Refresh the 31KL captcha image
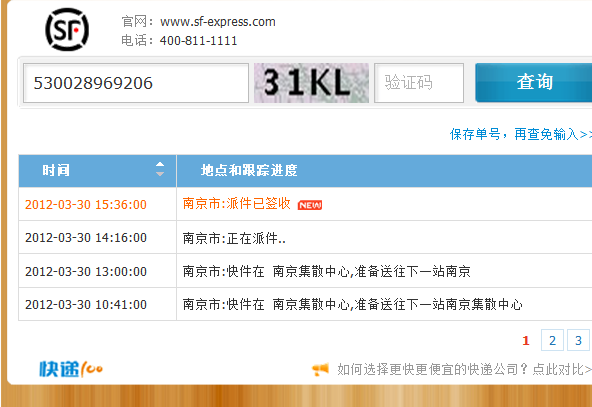This screenshot has width=592, height=407. pos(311,83)
